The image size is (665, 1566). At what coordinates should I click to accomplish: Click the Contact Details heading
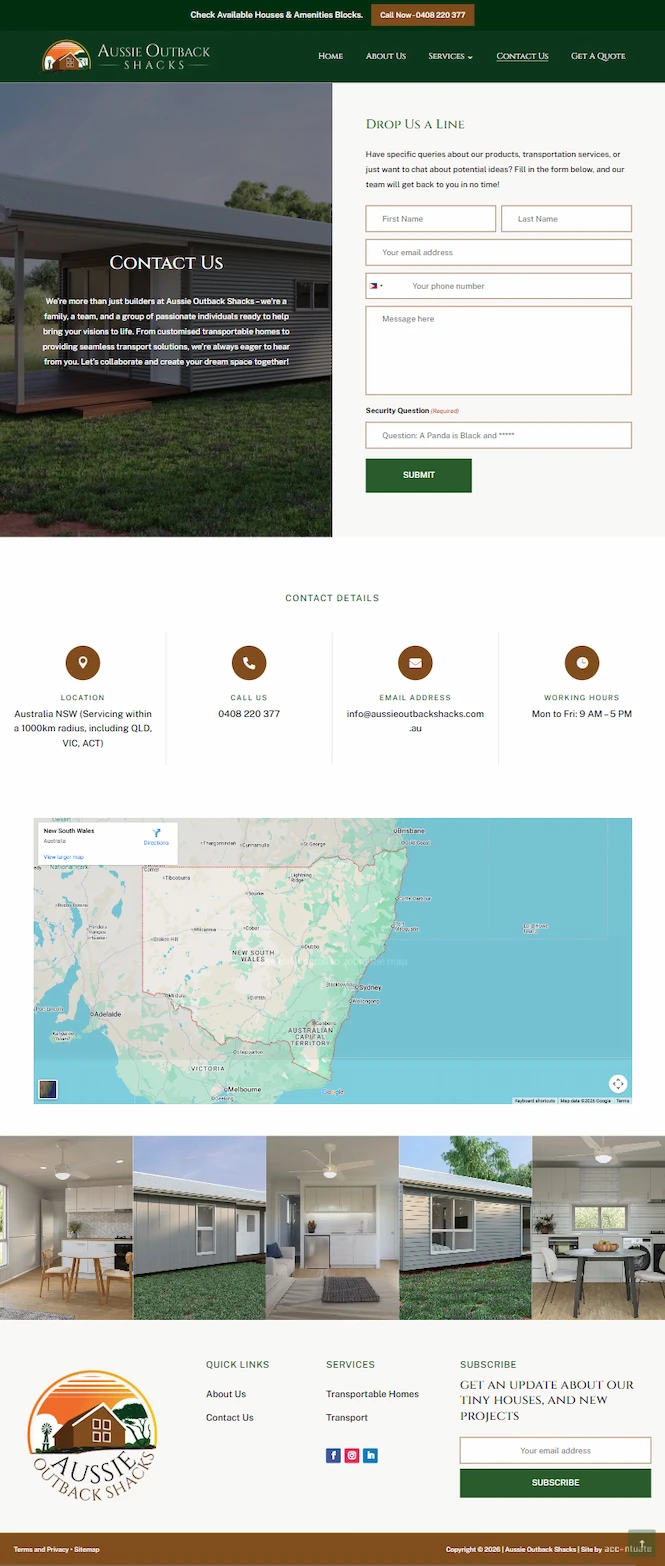coord(332,598)
